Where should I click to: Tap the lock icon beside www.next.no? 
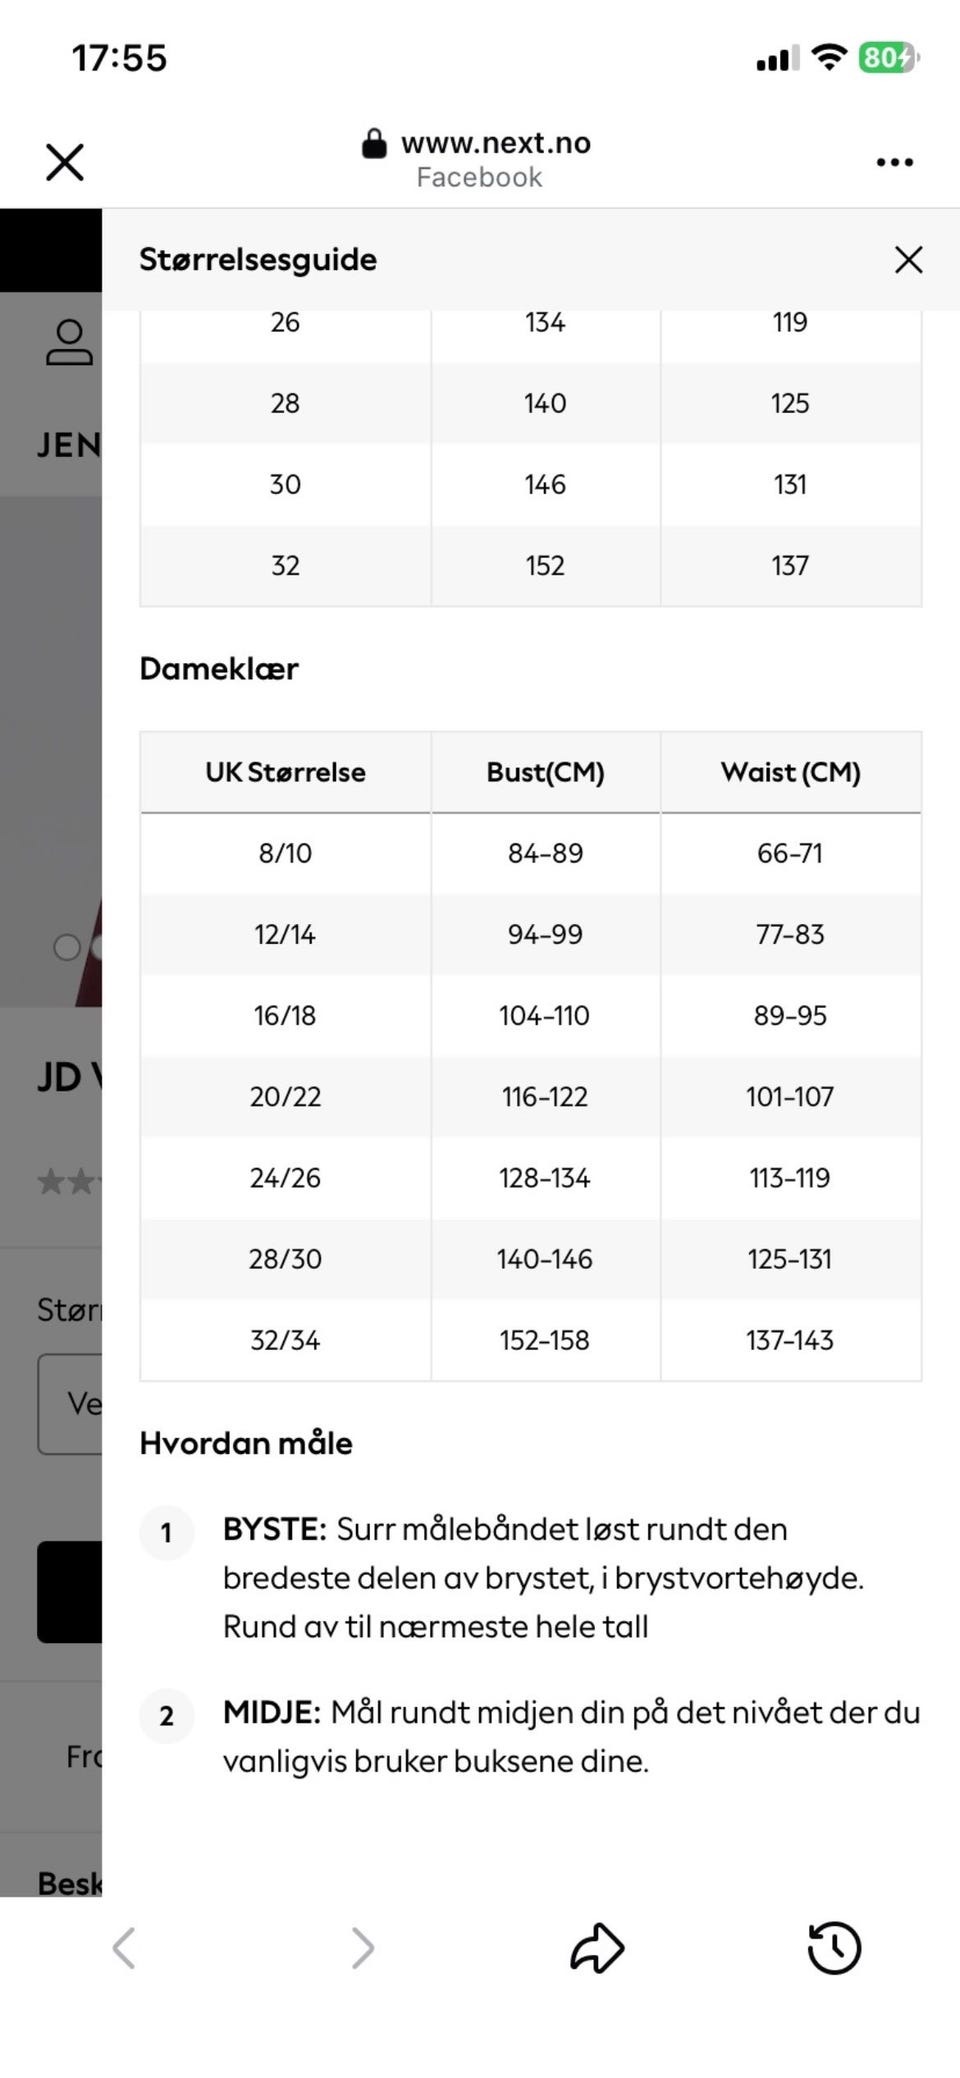pos(374,144)
